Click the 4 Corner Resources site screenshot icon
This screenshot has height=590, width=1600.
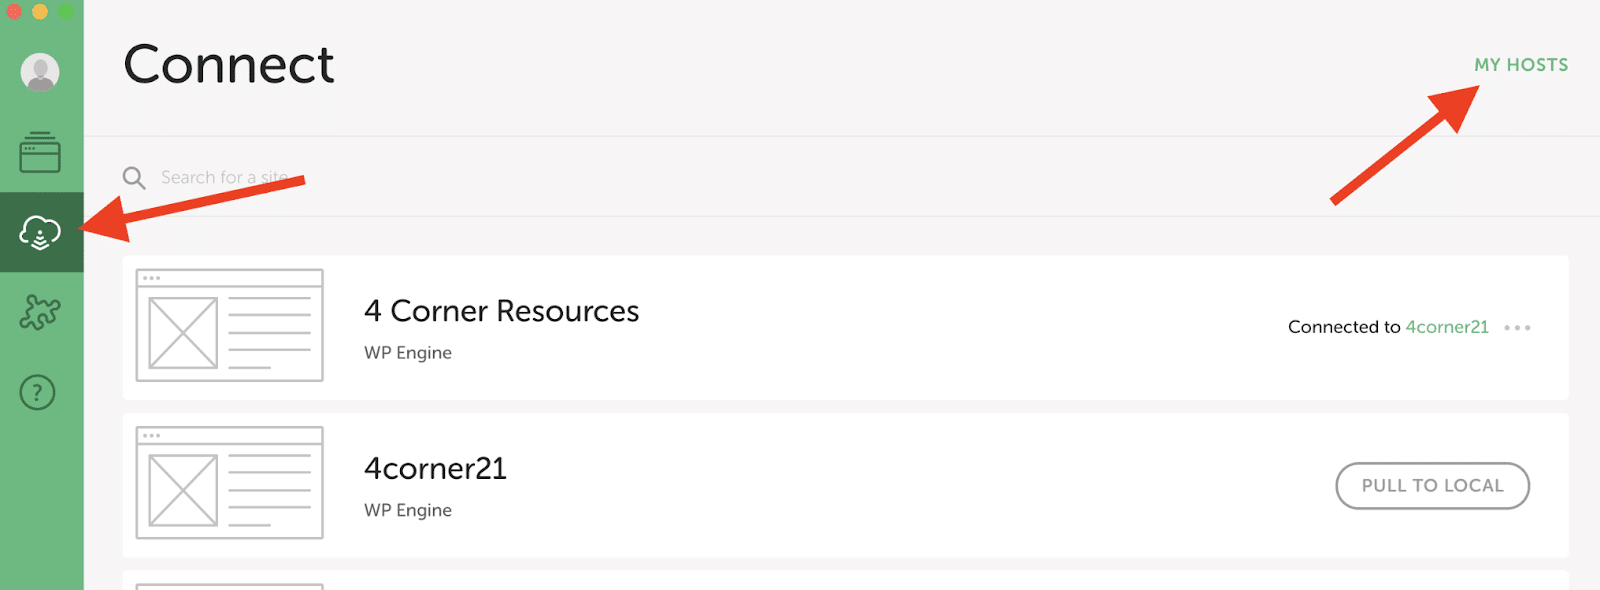(228, 325)
